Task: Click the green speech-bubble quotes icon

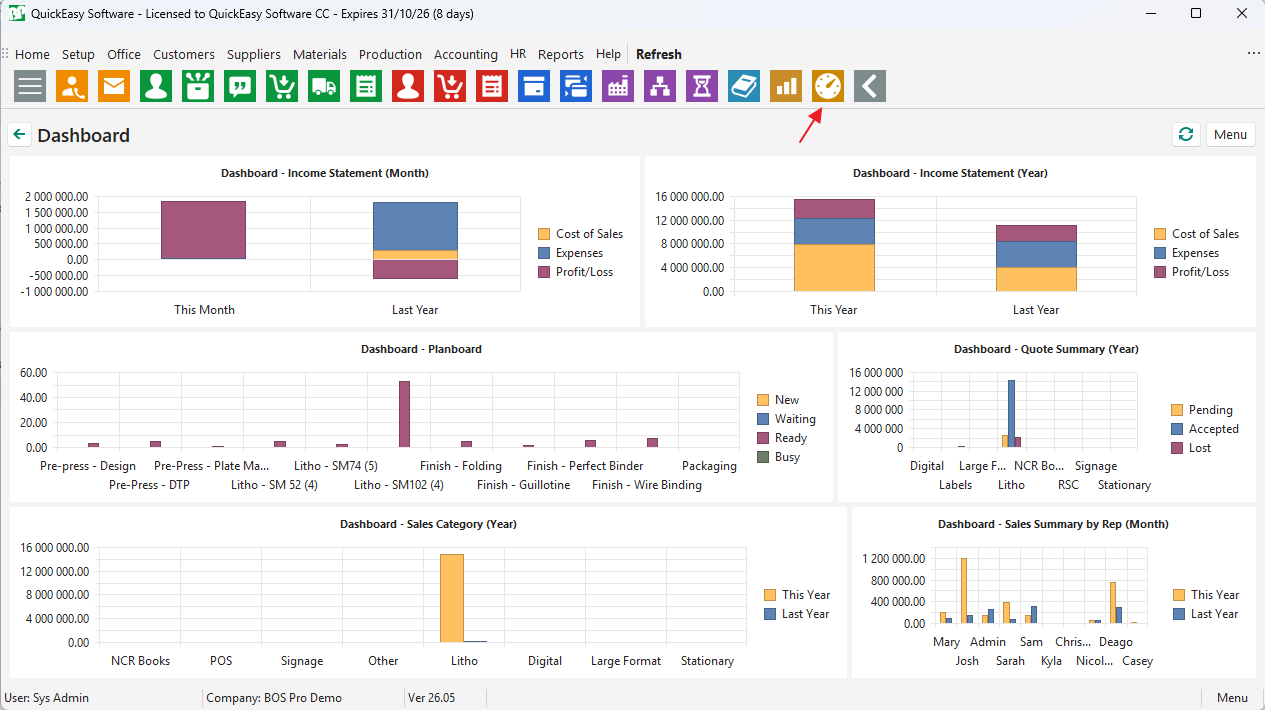Action: tap(241, 86)
